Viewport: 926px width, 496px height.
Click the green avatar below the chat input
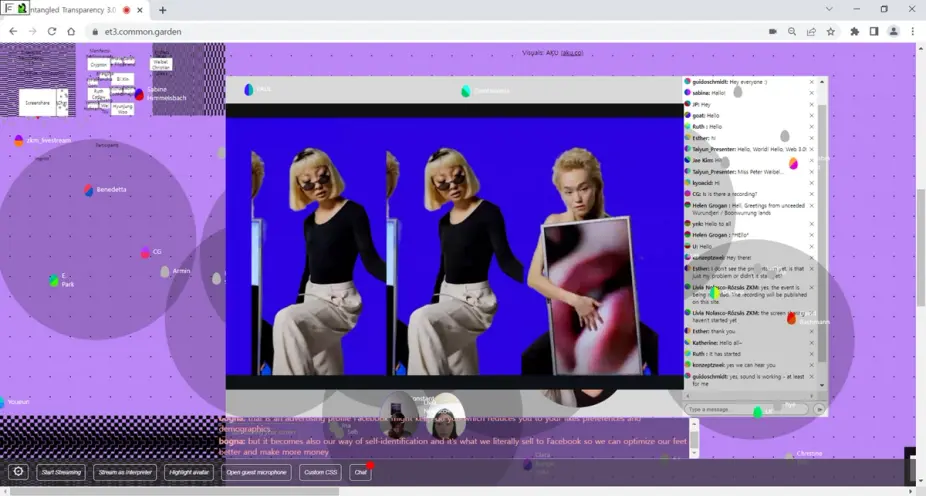pos(758,413)
